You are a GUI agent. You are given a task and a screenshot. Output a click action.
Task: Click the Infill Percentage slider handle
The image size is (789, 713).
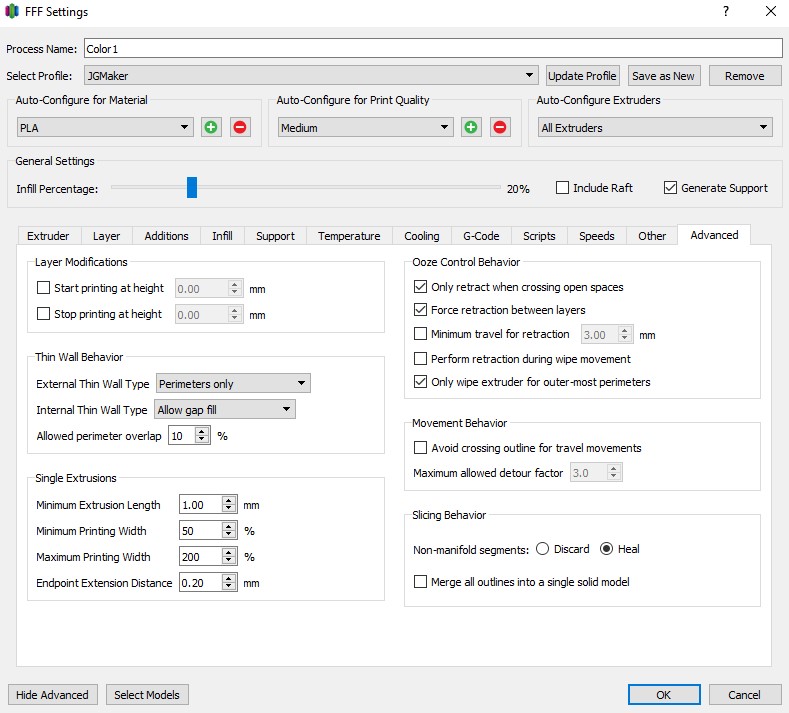tap(192, 187)
